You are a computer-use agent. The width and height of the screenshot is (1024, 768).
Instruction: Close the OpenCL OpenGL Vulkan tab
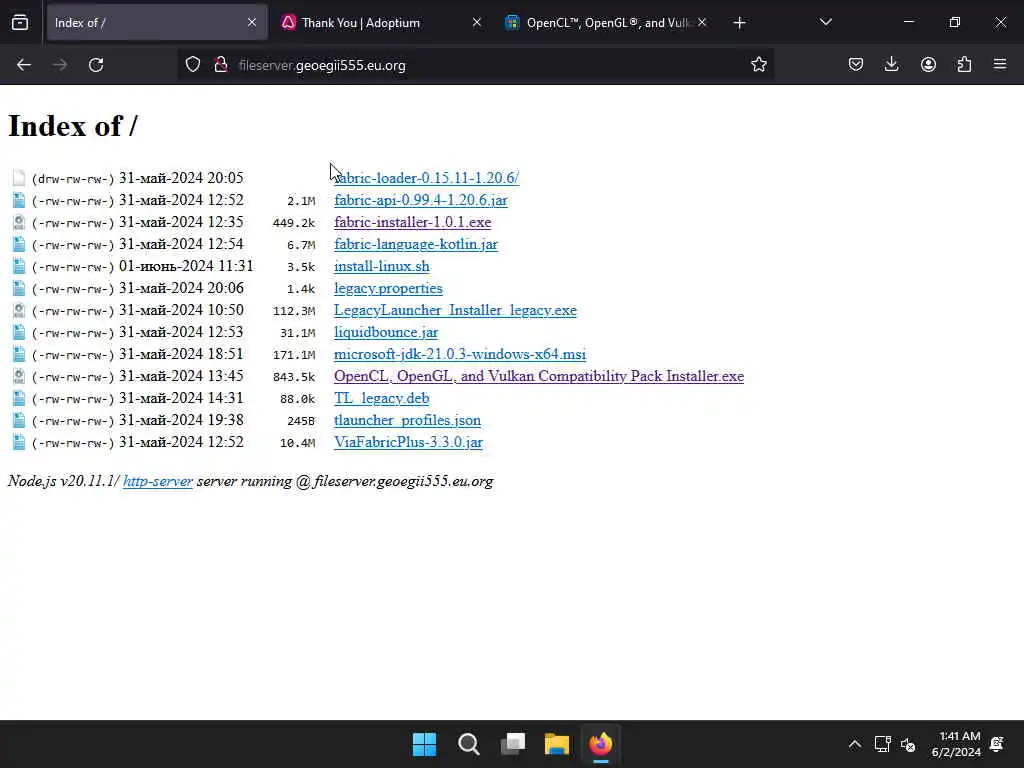pos(702,23)
